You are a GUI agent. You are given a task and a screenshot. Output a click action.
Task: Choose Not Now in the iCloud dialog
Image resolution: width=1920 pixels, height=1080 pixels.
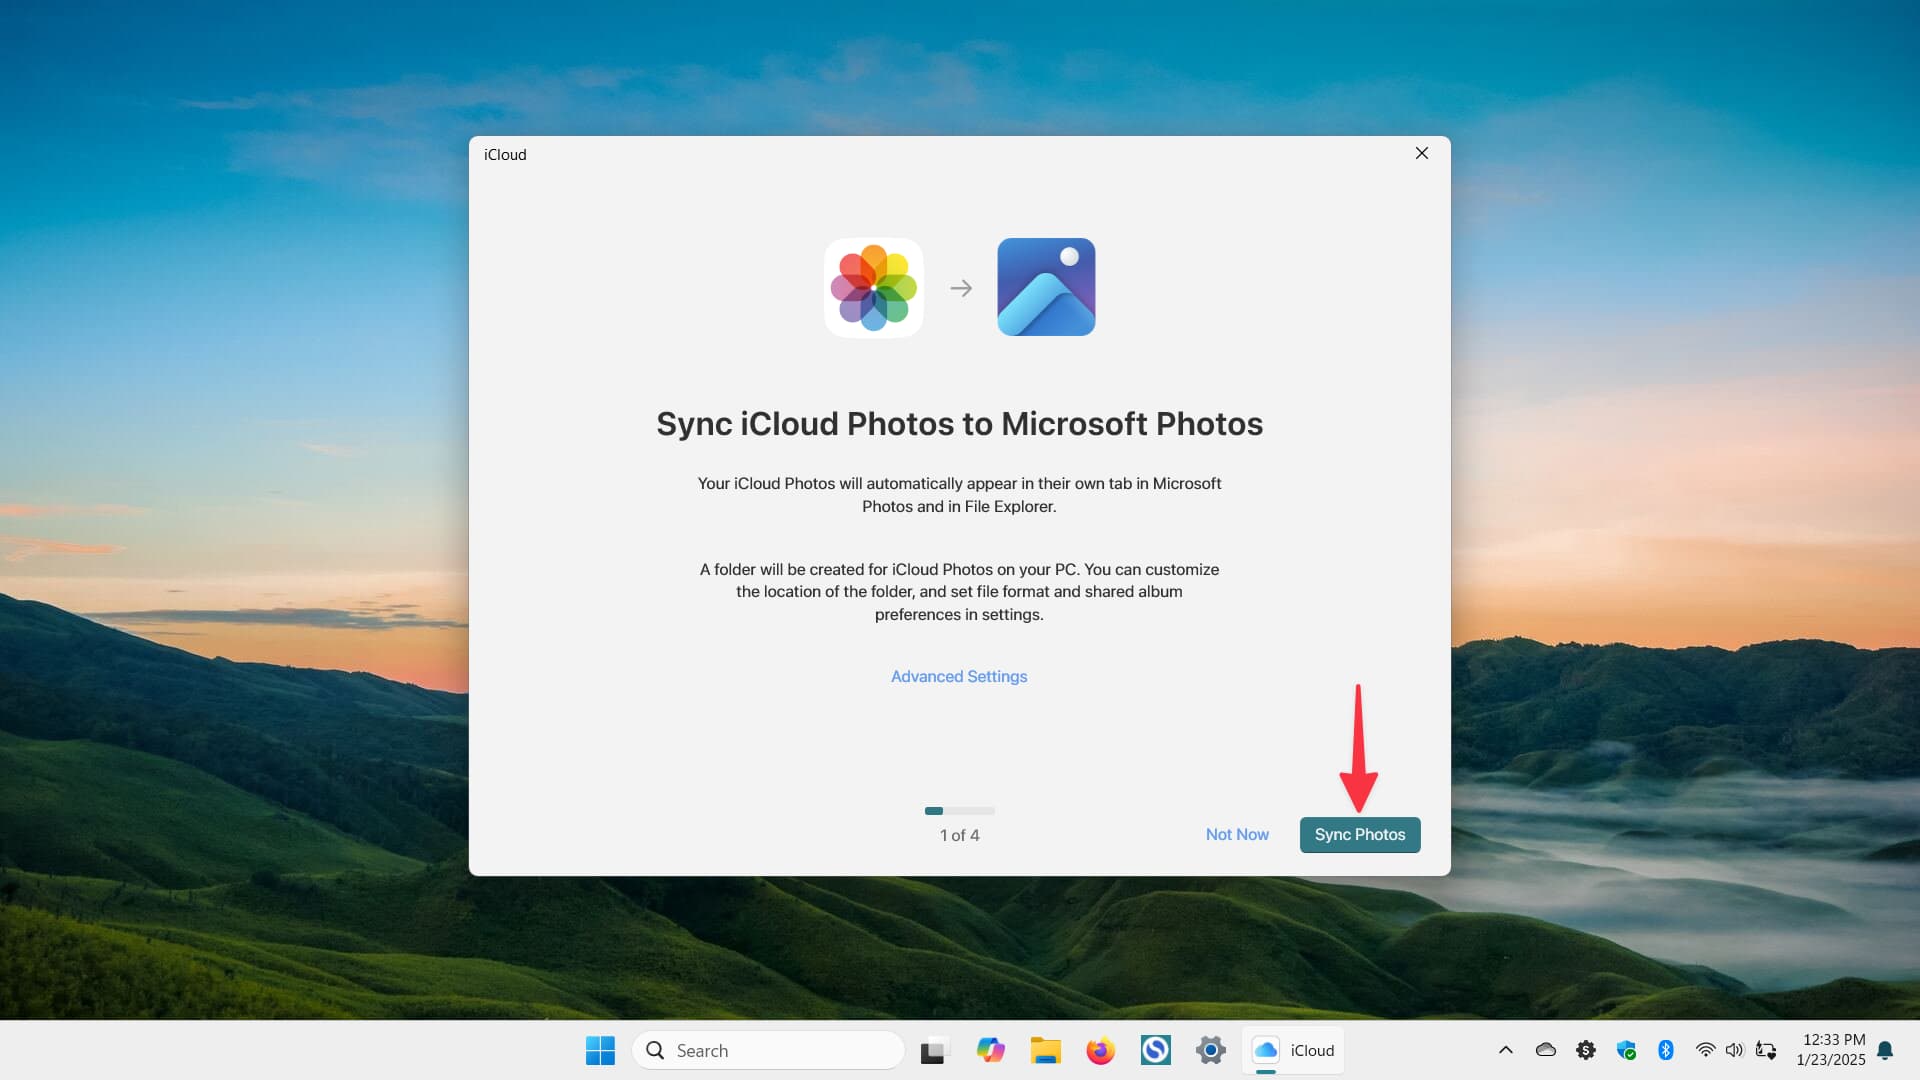[1237, 834]
